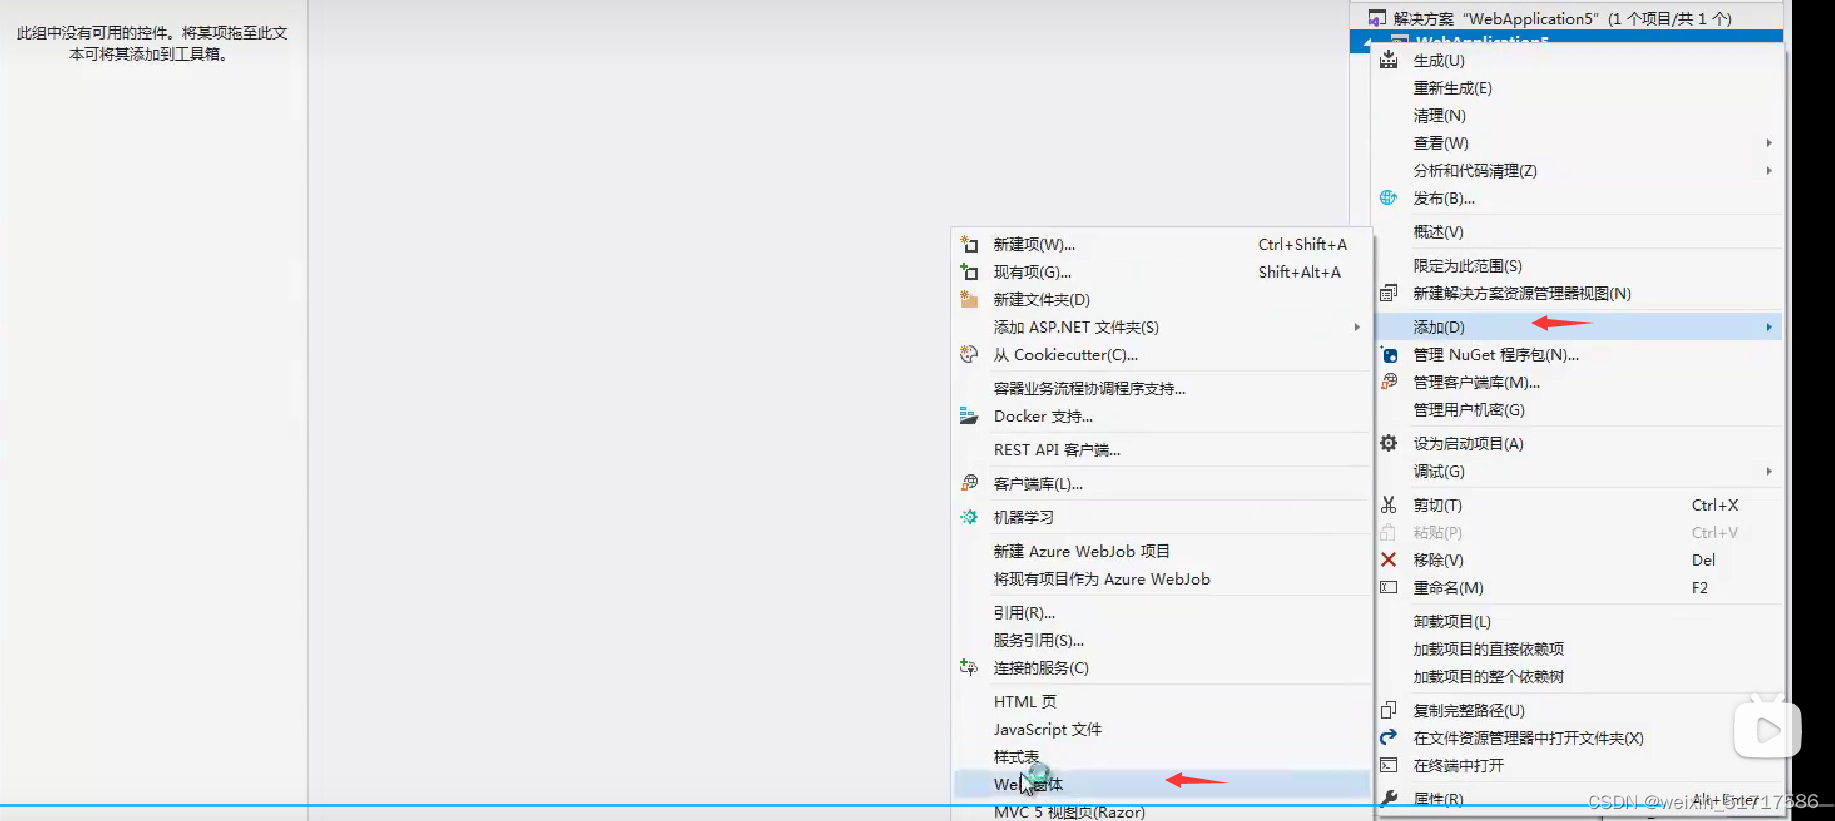Viewport: 1835px width, 821px height.
Task: Select 在终端中打开 entry
Action: (1458, 765)
